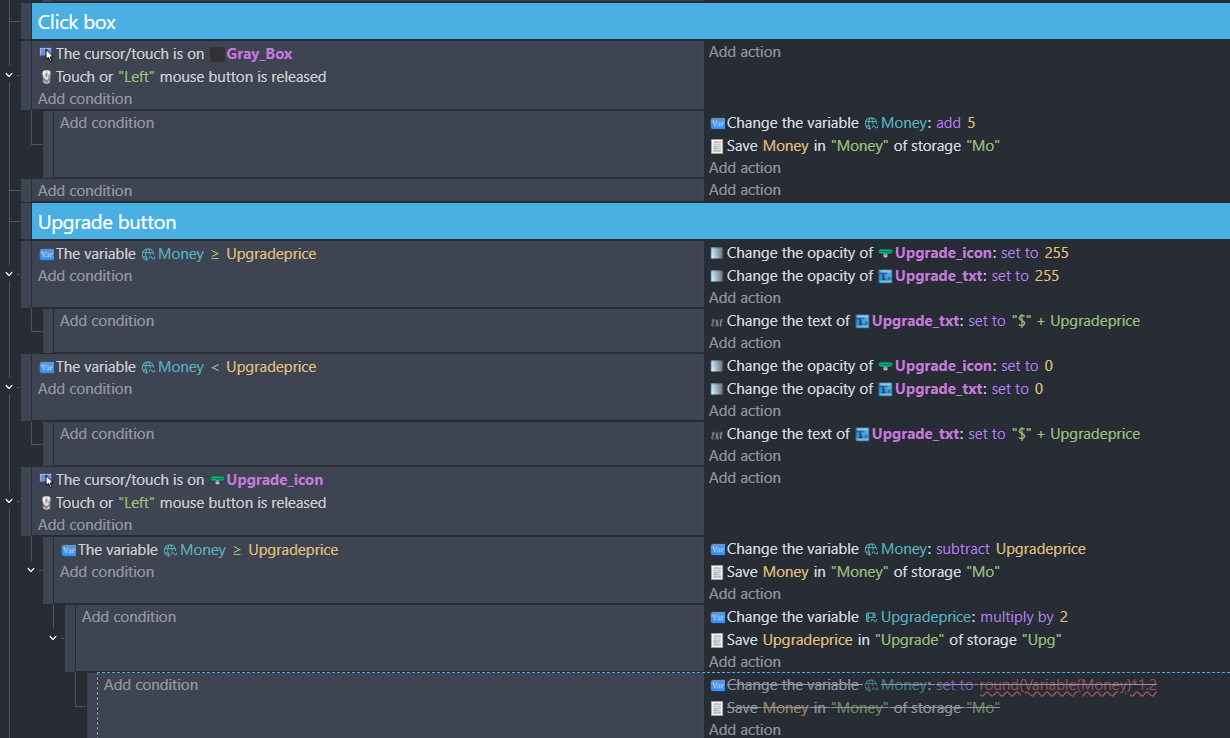The width and height of the screenshot is (1230, 738).
Task: Click the mouse icon under the Gray_Box condition
Action: coord(45,77)
